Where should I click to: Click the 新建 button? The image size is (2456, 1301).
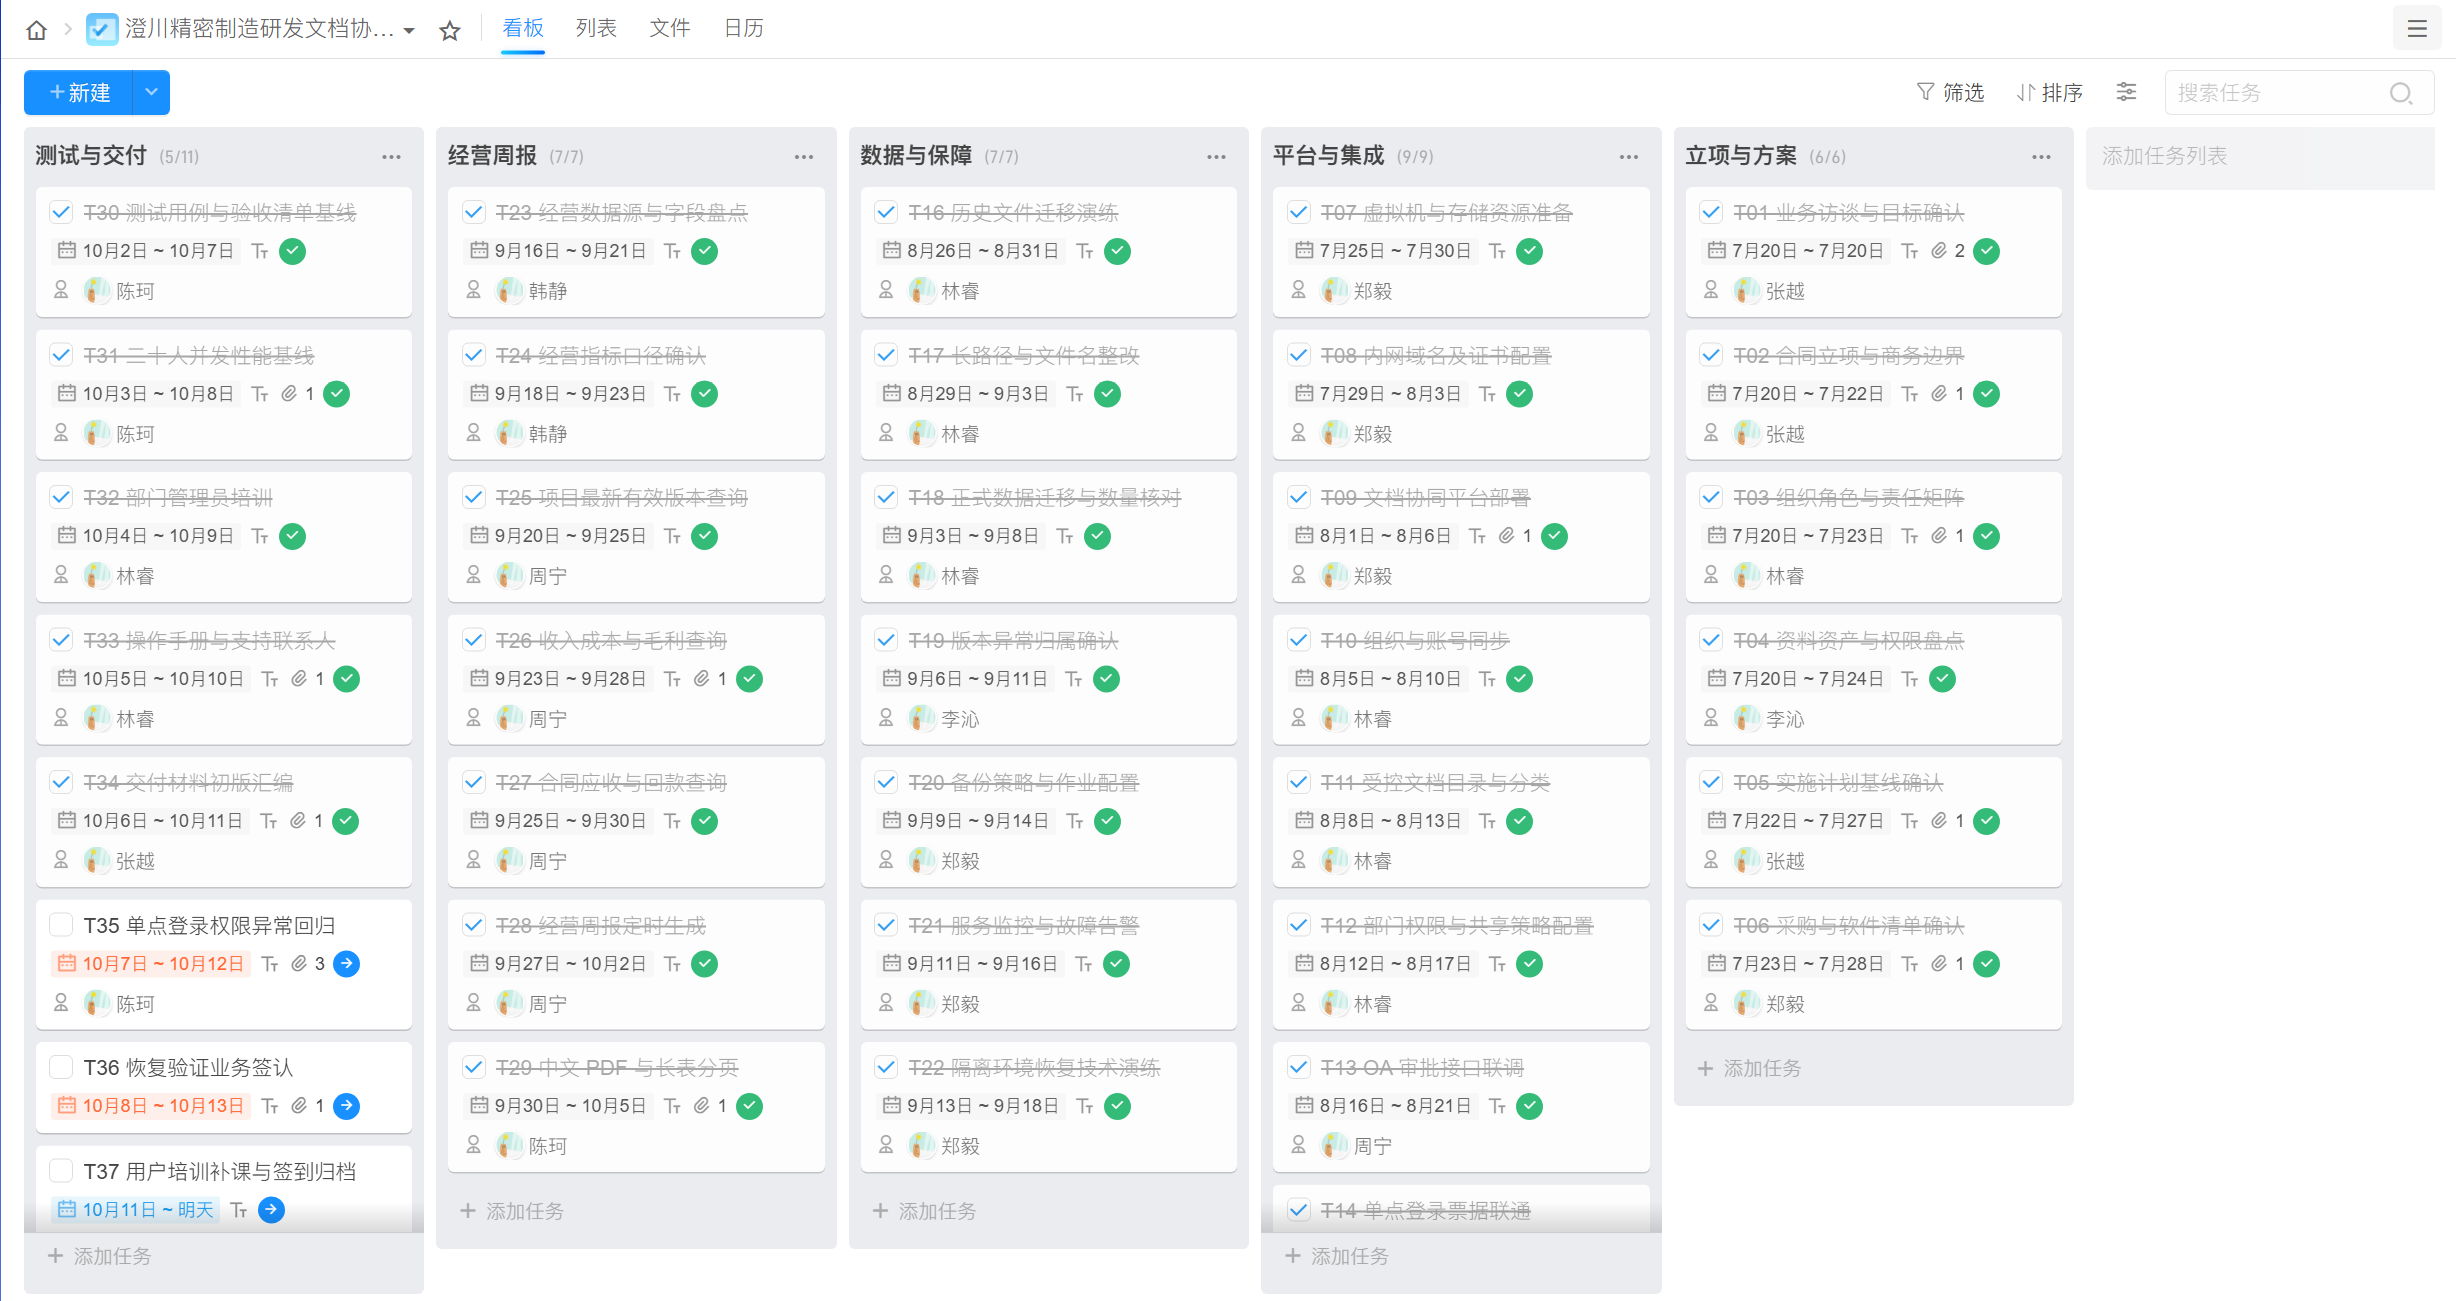(78, 92)
